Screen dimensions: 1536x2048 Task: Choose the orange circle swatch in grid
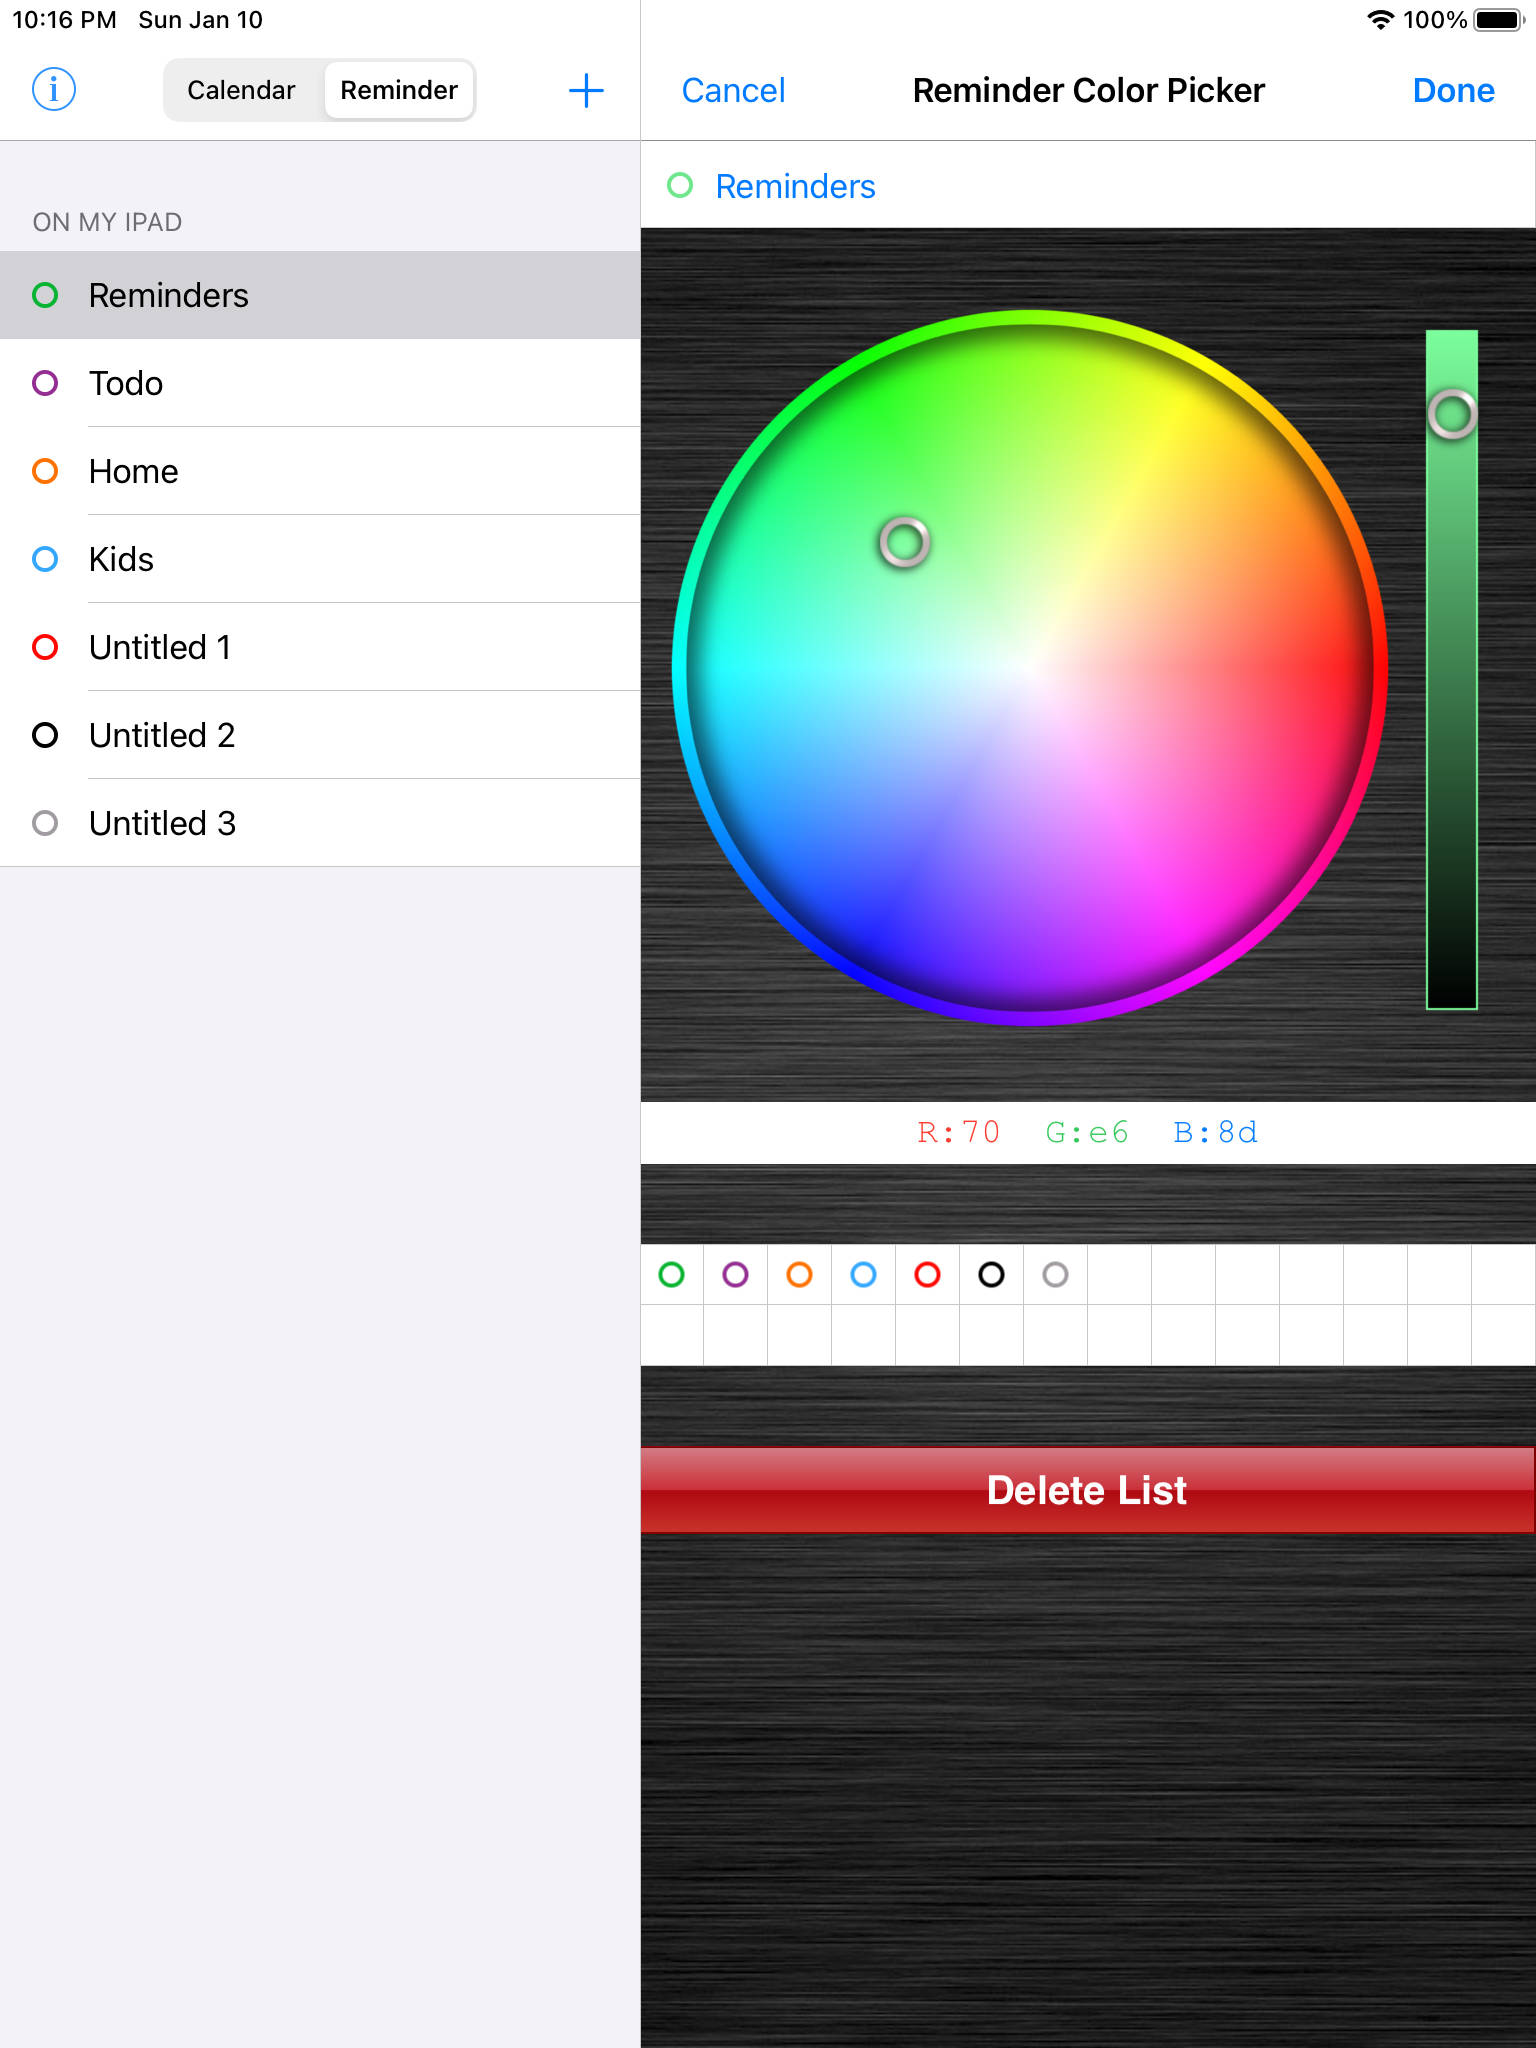800,1274
